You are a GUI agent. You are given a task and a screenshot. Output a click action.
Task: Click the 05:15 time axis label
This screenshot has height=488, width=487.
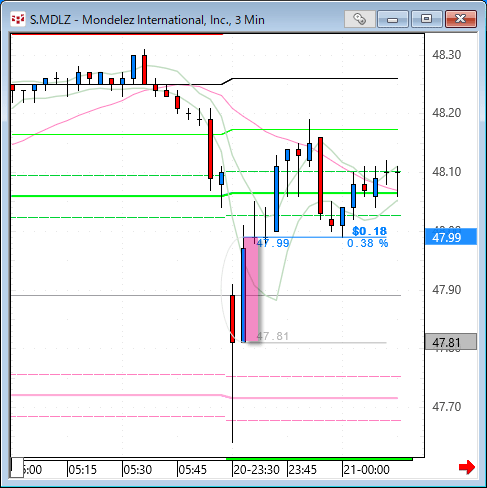(83, 470)
